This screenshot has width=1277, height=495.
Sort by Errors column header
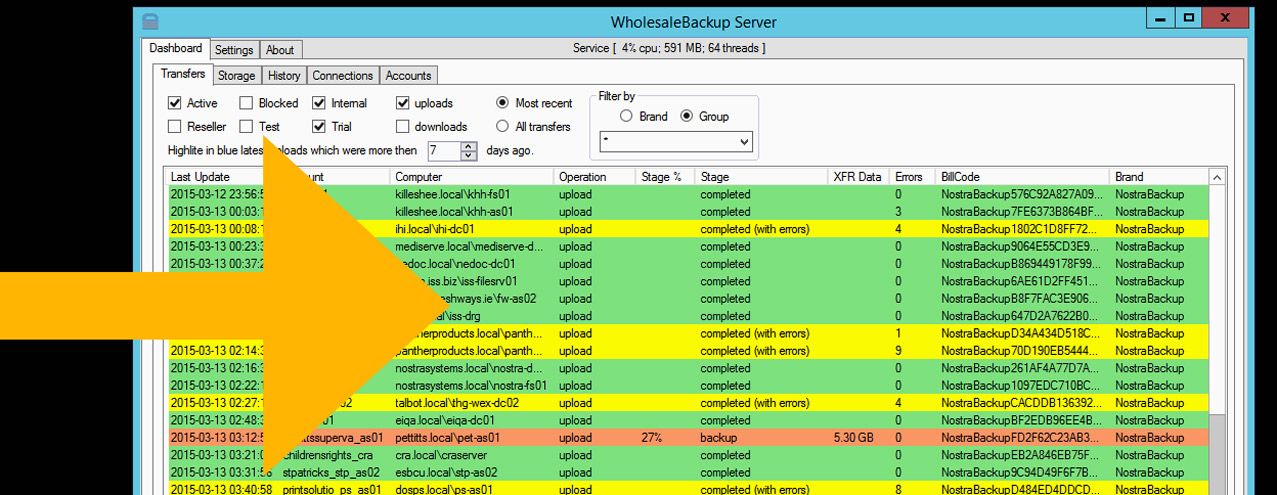[x=913, y=177]
